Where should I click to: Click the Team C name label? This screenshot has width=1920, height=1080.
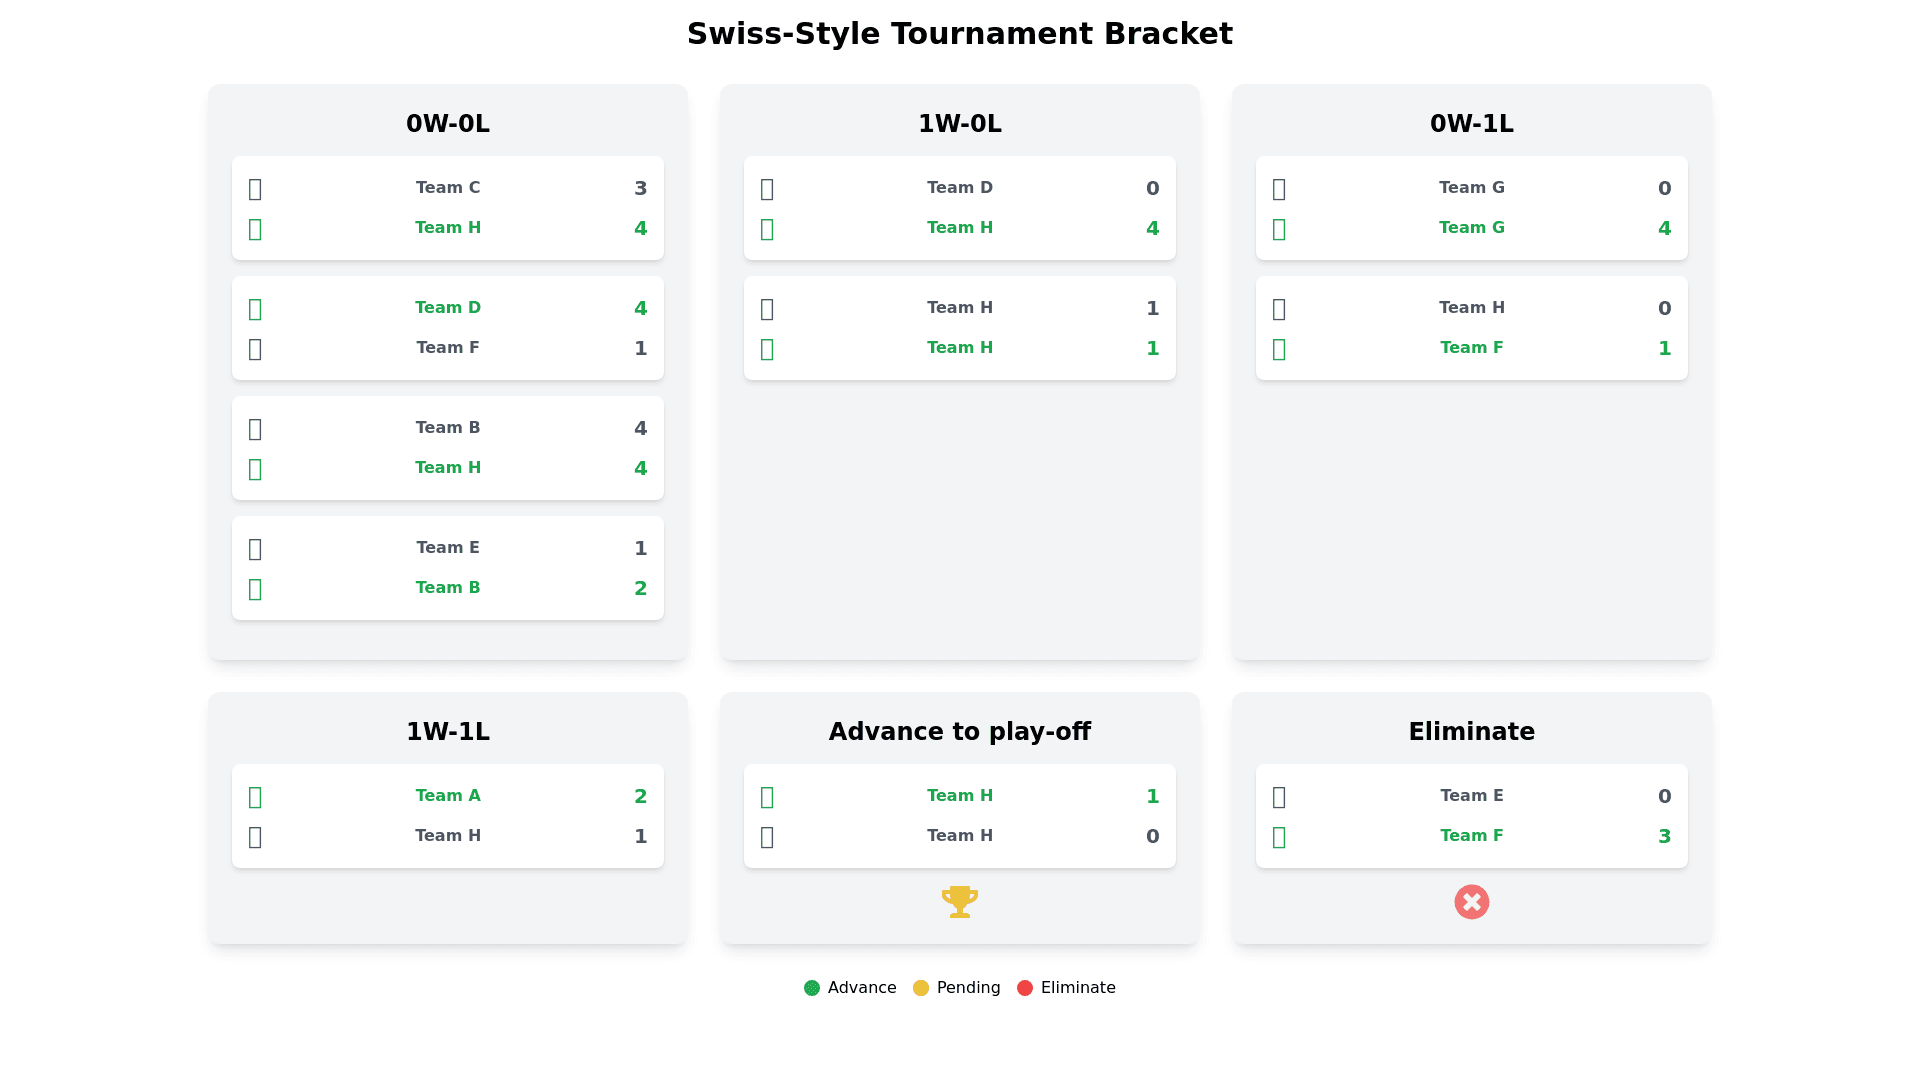click(448, 188)
